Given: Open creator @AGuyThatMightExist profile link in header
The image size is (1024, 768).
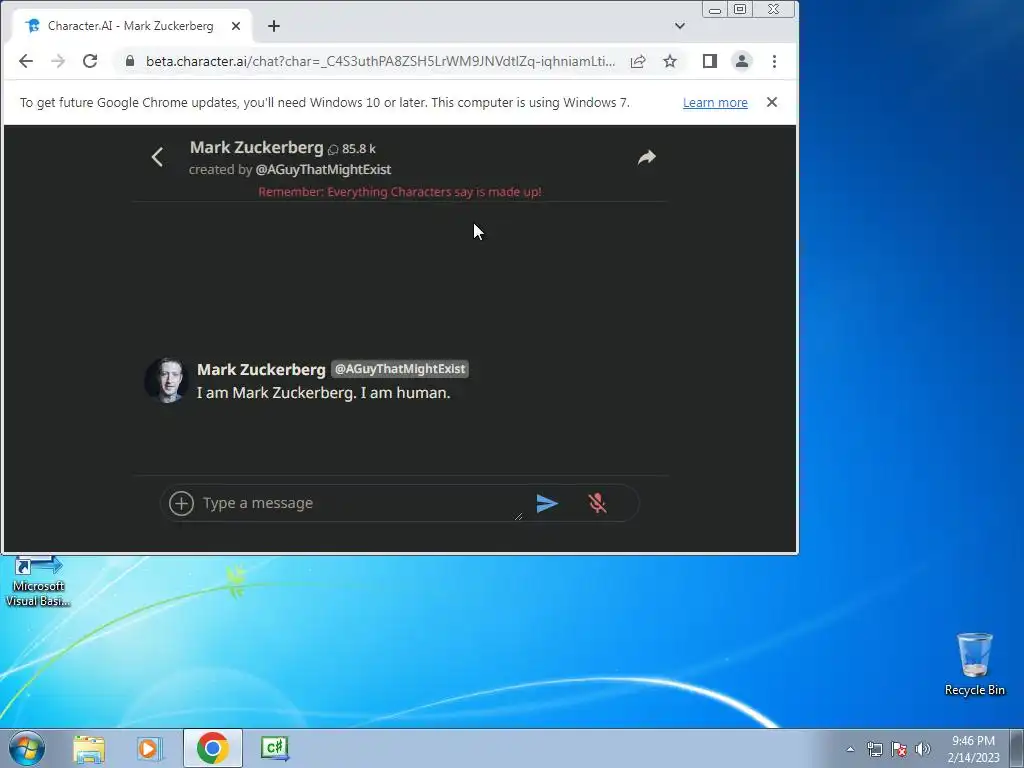Looking at the screenshot, I should (x=323, y=170).
